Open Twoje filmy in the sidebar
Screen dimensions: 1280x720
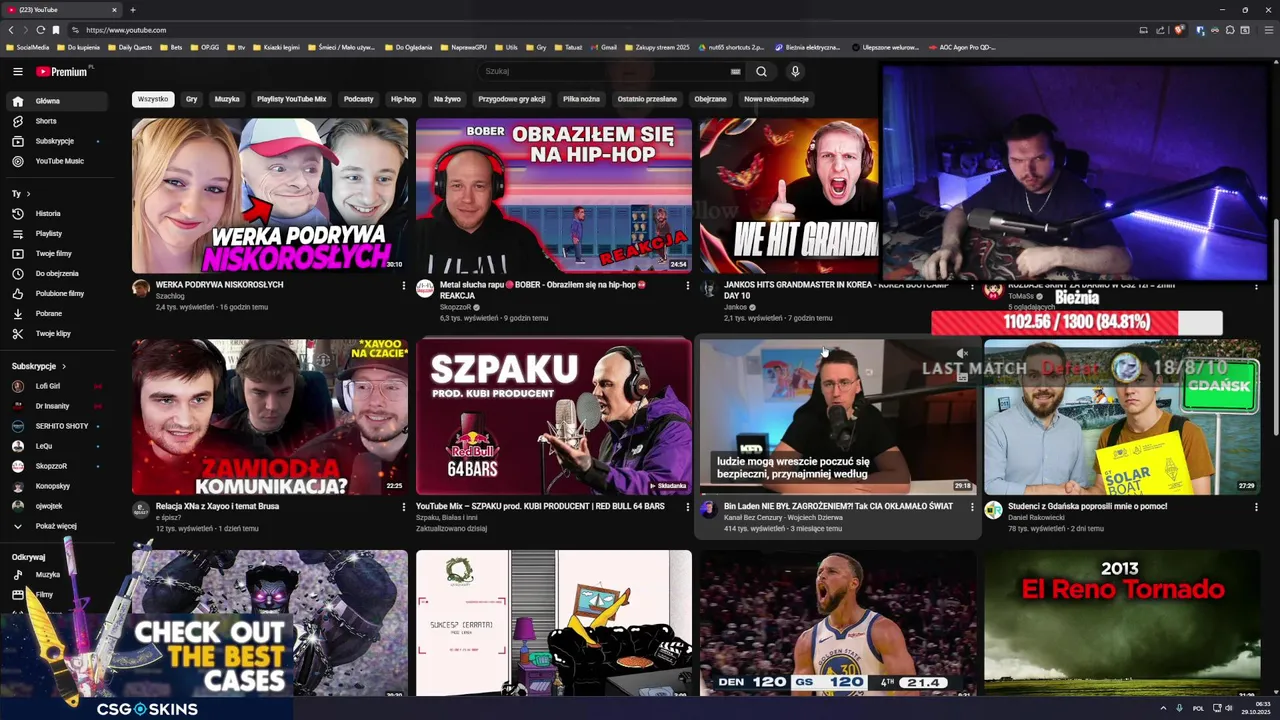coord(57,253)
